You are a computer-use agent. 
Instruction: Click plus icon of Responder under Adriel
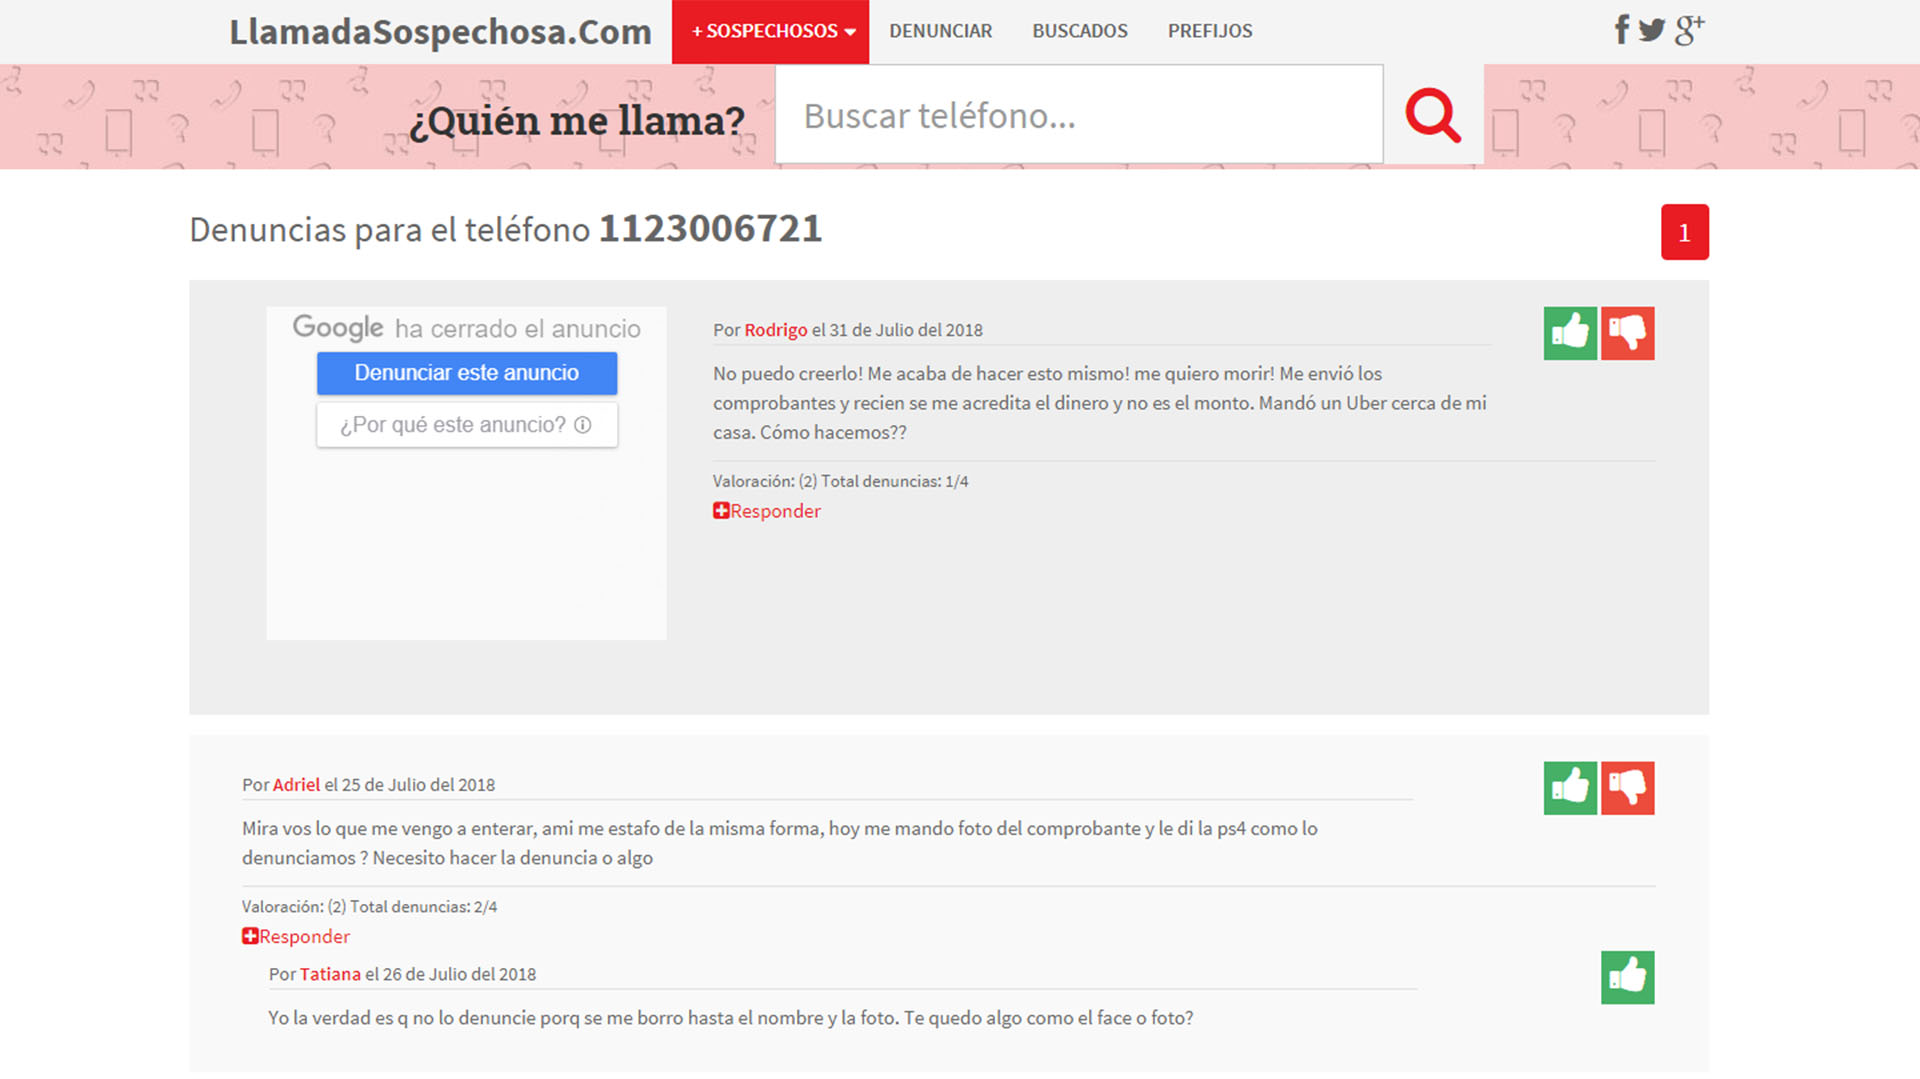click(x=250, y=936)
